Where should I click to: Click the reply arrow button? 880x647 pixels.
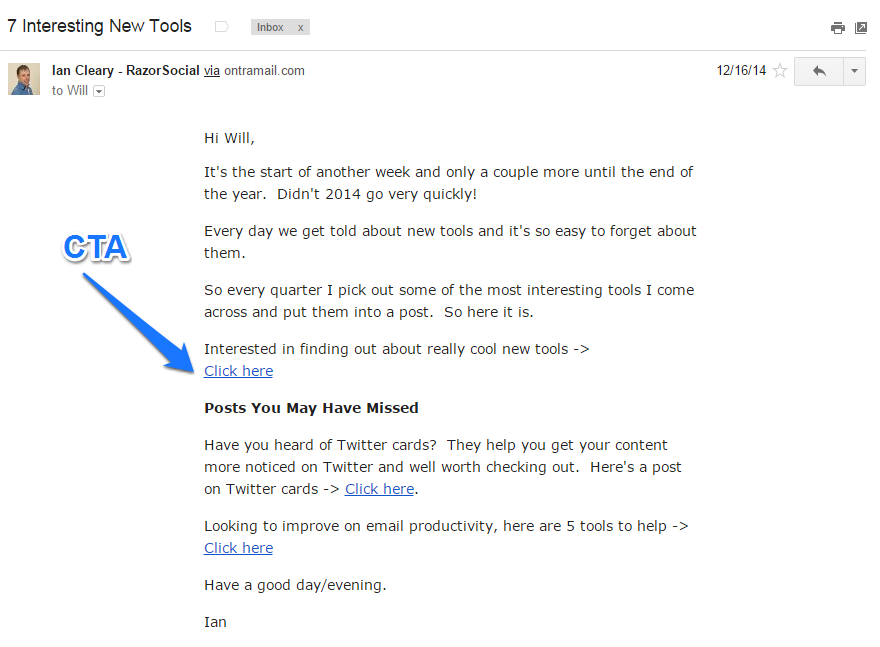819,71
